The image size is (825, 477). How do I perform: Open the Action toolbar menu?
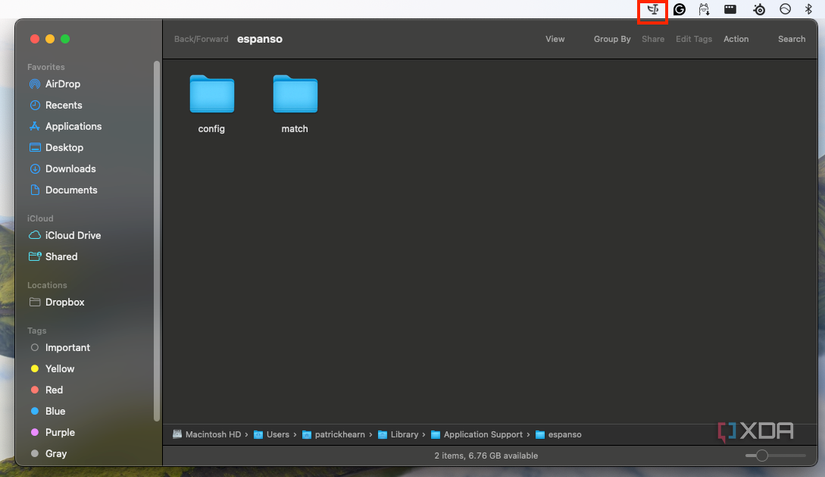[x=736, y=39]
